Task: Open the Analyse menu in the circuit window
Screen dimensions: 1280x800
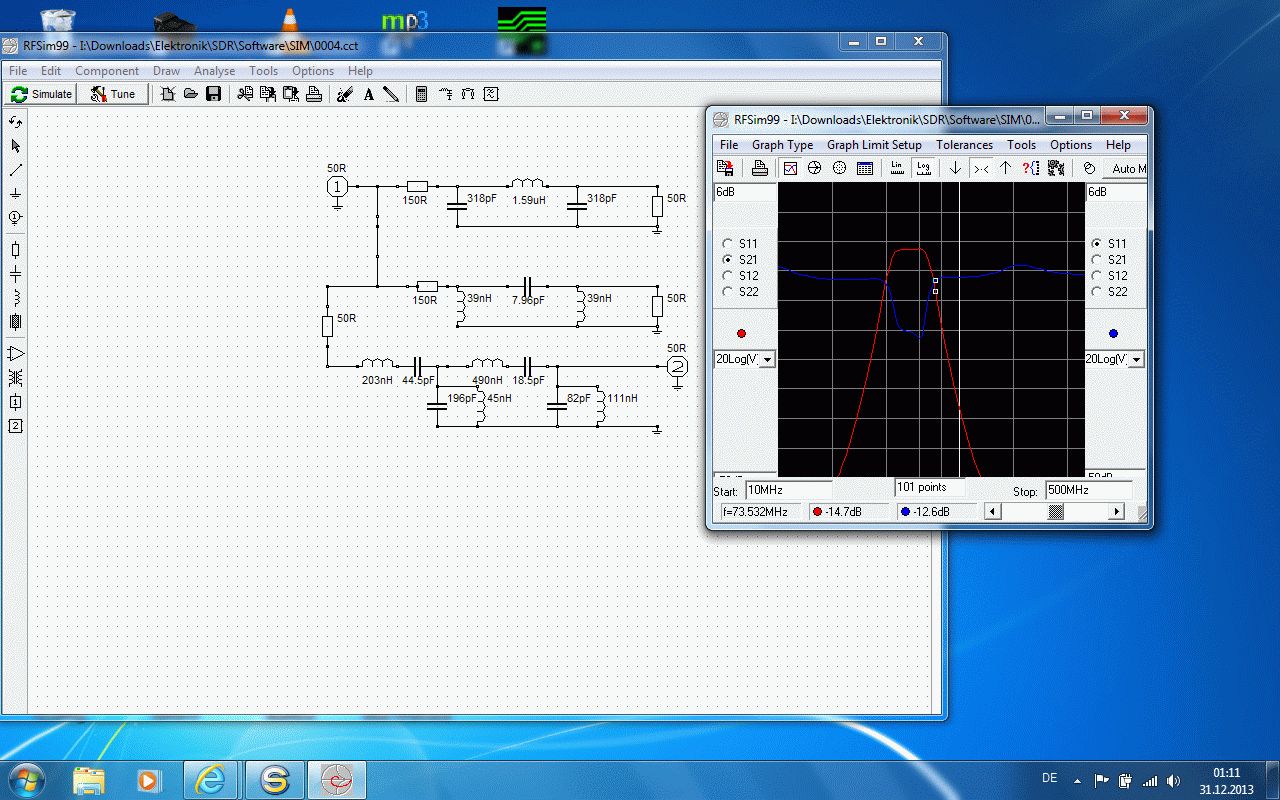Action: point(214,71)
